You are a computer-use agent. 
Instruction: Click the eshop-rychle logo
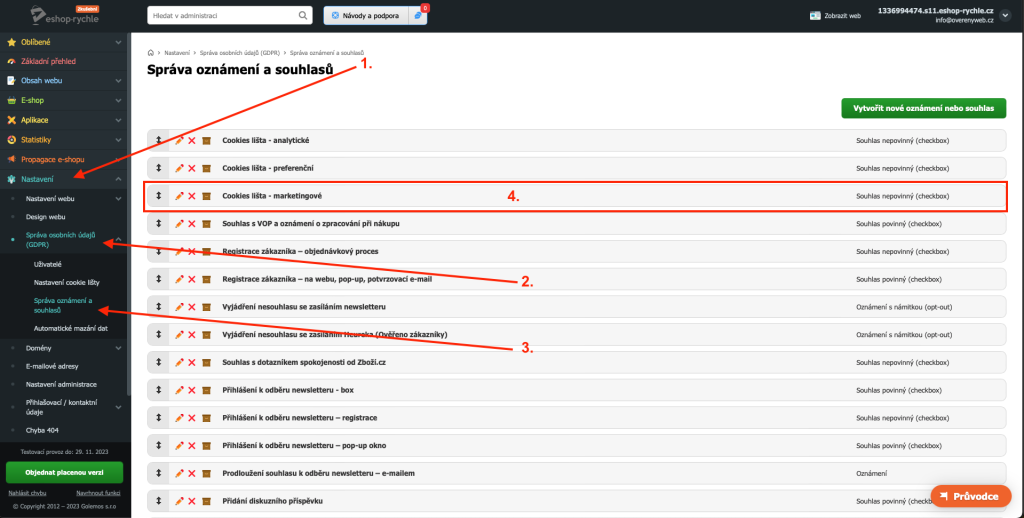tap(65, 16)
